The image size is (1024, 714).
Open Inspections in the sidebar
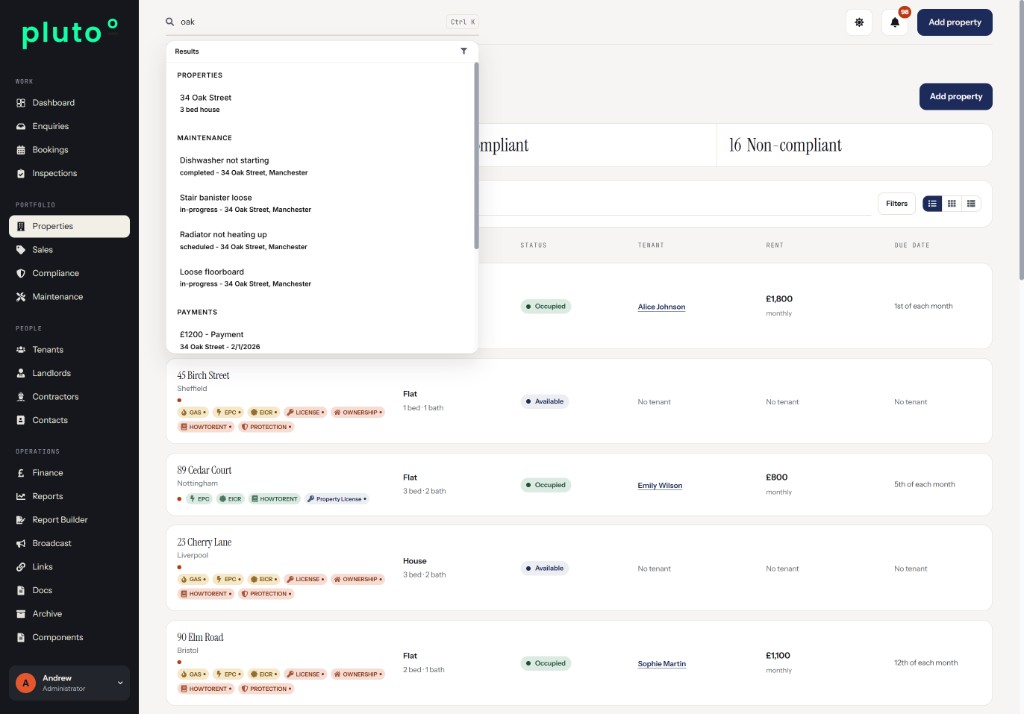tap(69, 173)
